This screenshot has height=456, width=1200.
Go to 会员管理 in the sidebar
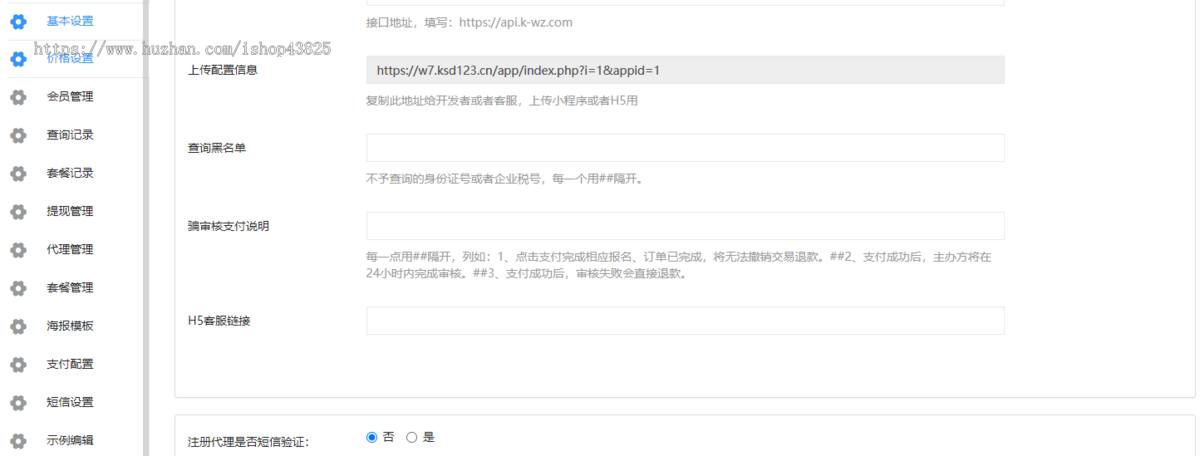click(x=70, y=97)
